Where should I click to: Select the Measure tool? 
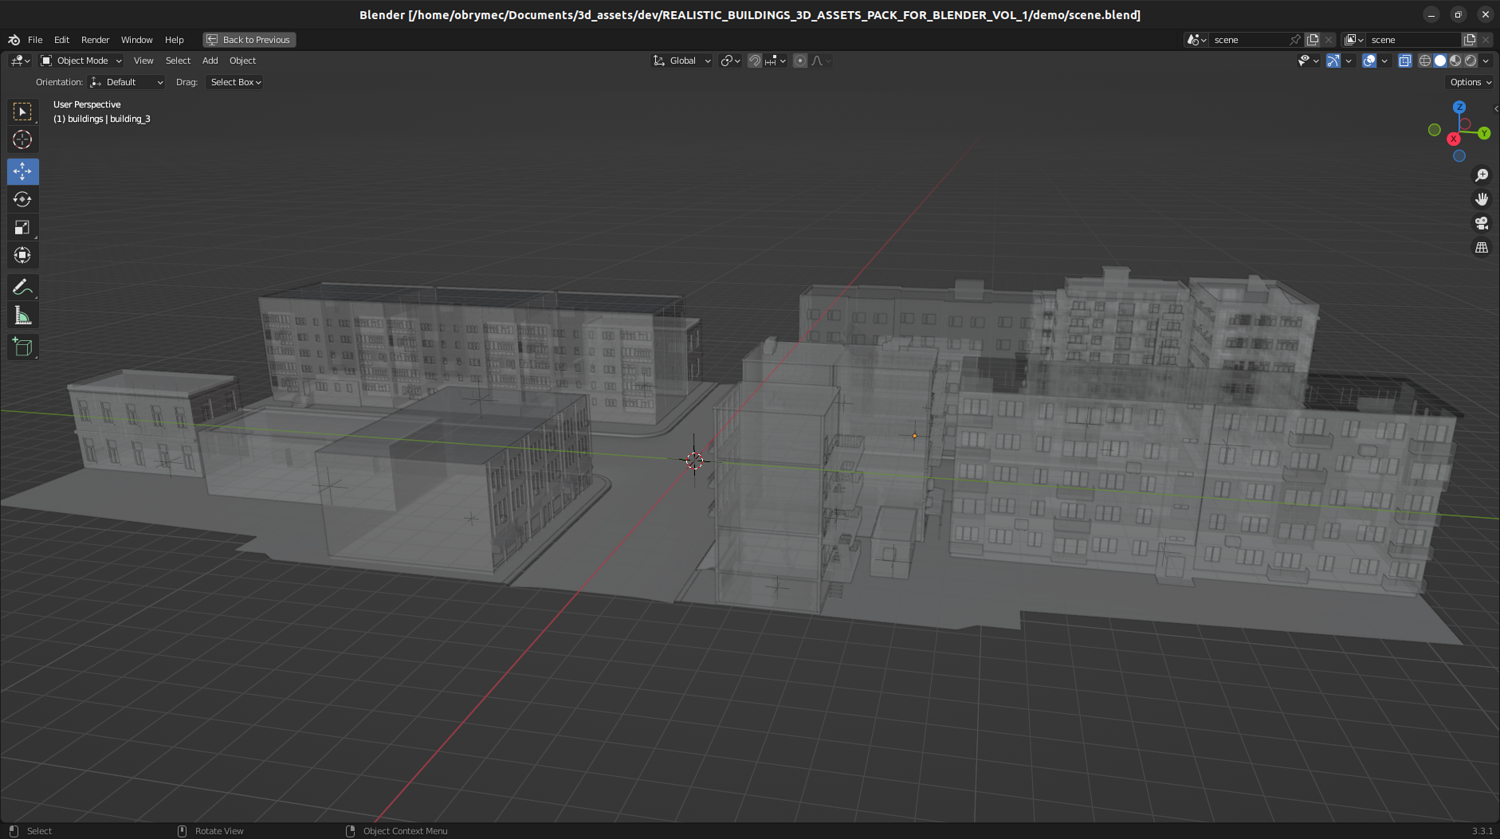[x=22, y=316]
